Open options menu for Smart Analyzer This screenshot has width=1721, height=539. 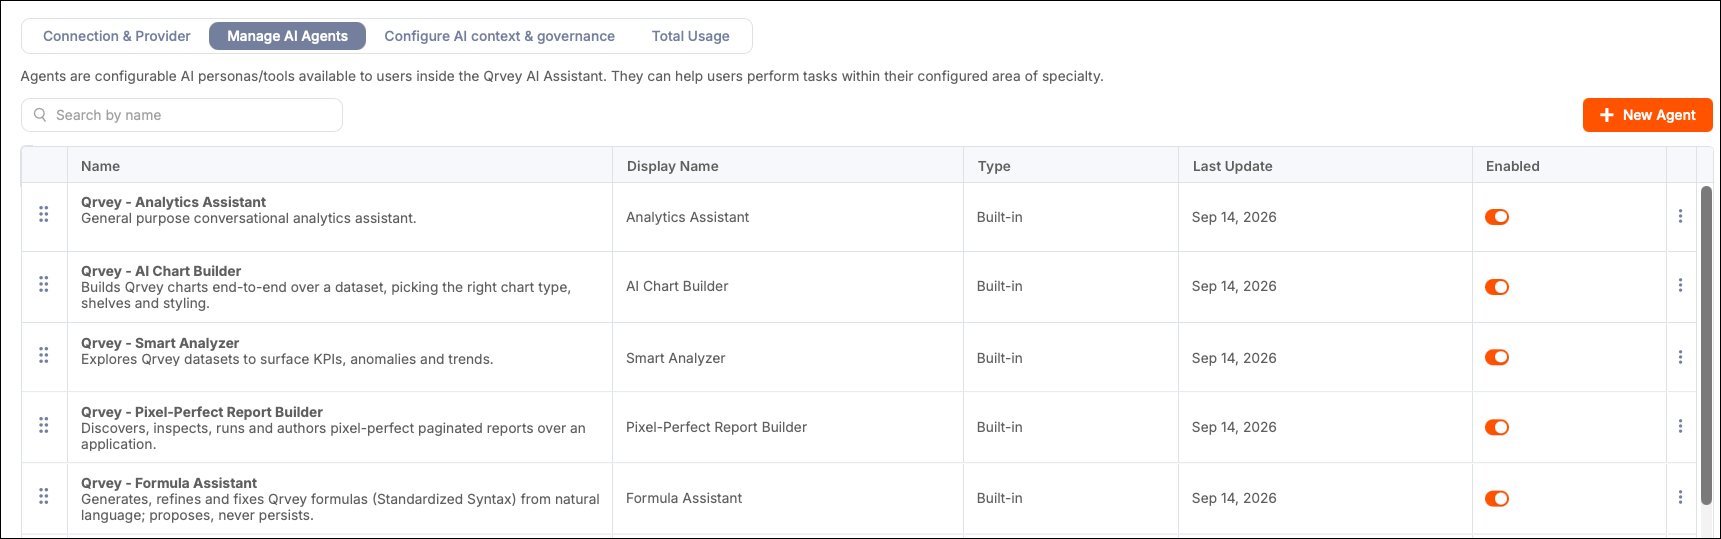click(x=1680, y=357)
